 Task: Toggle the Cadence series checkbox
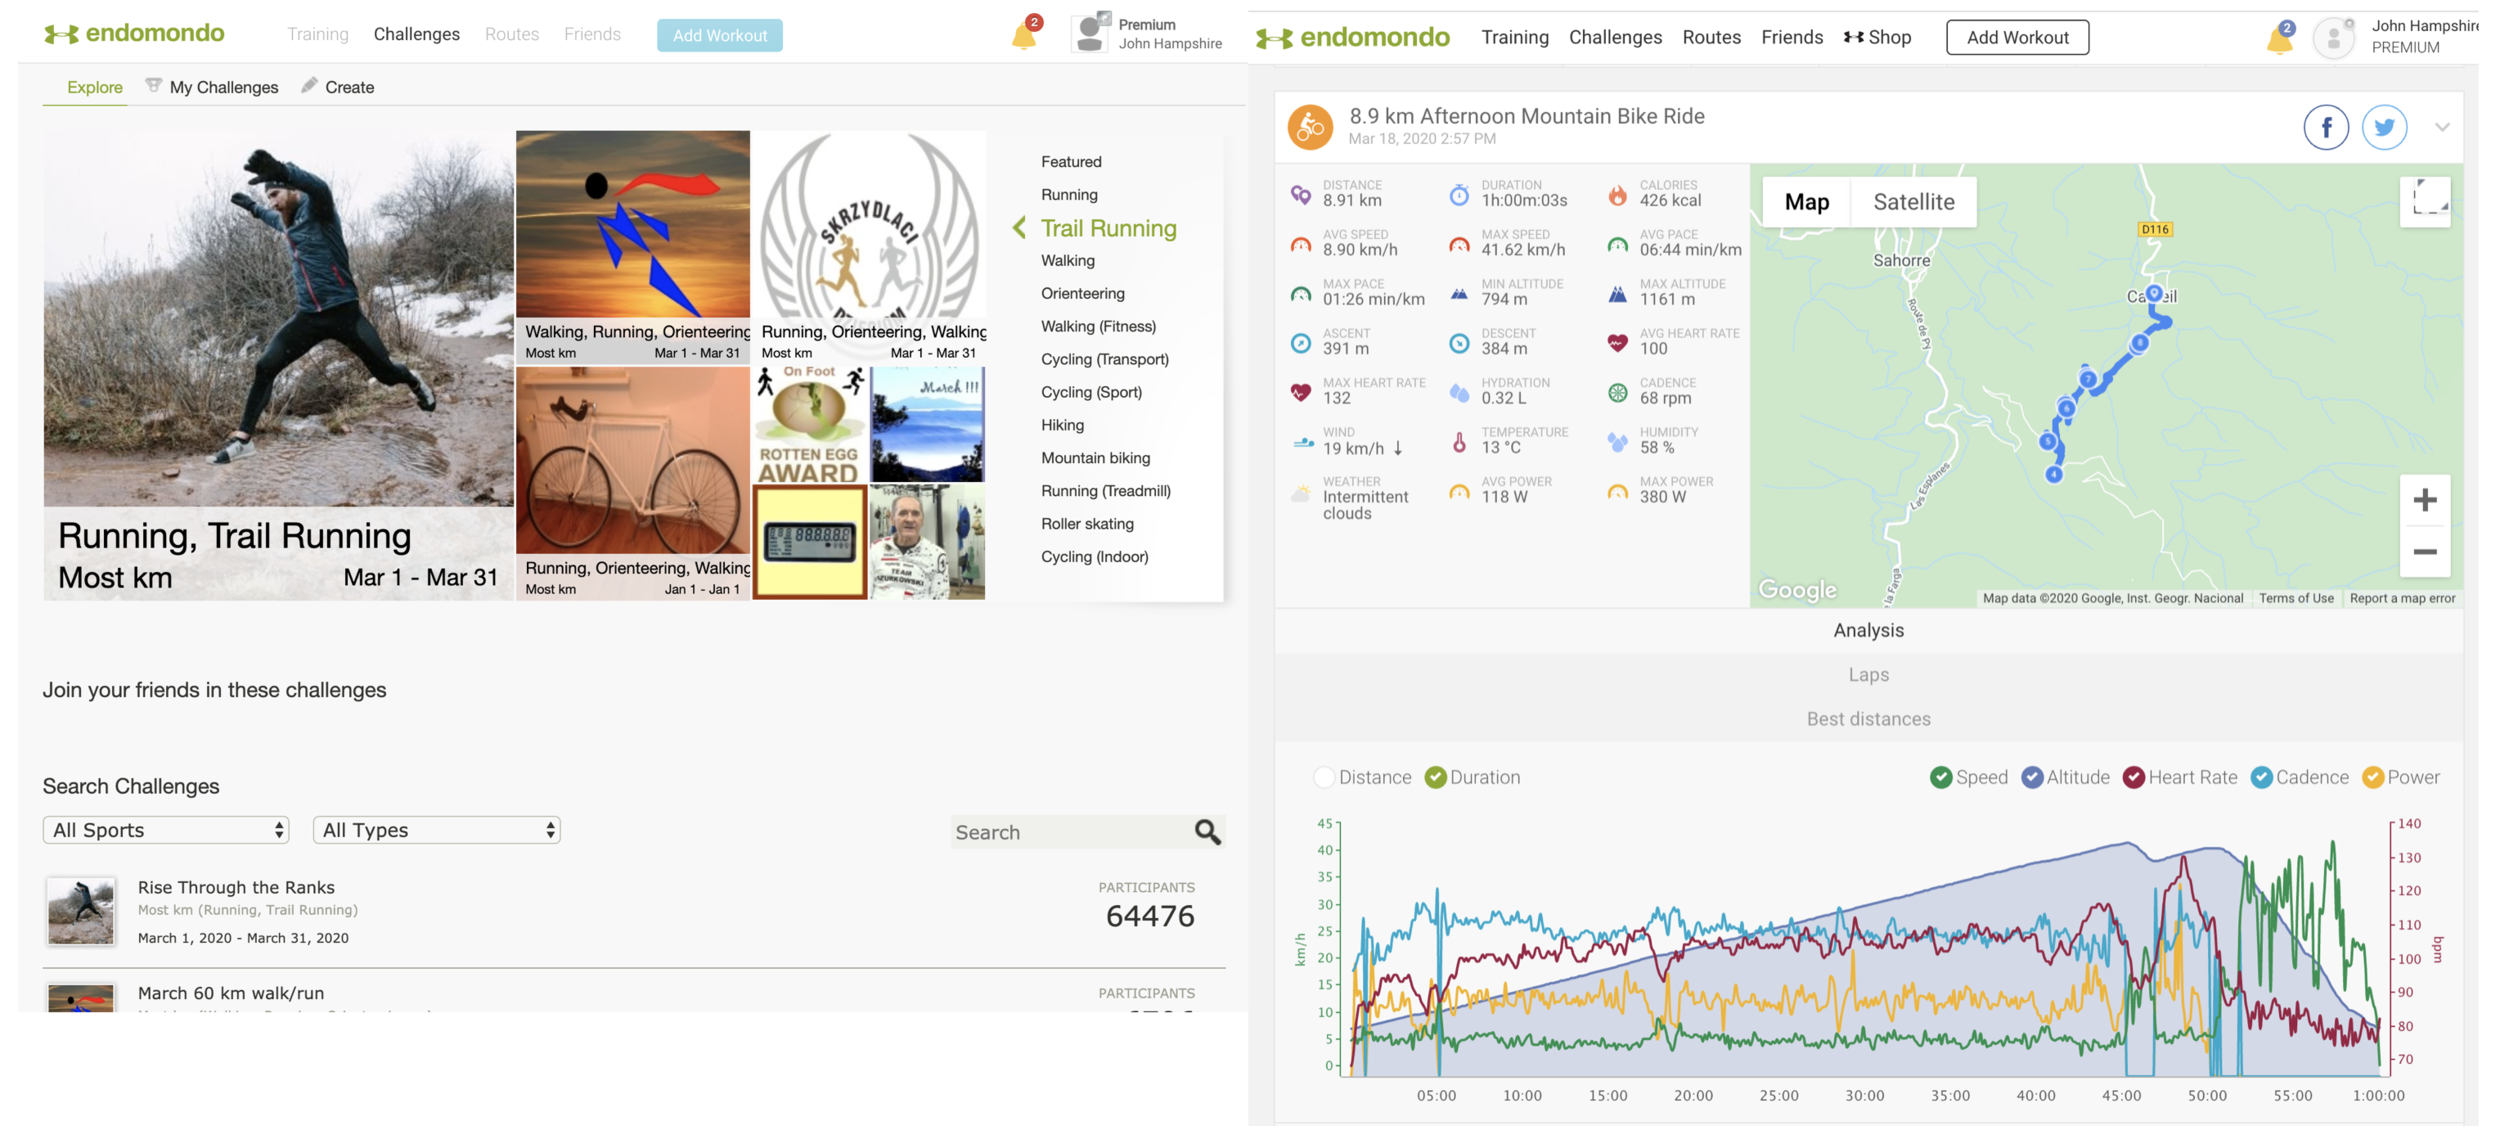2260,778
